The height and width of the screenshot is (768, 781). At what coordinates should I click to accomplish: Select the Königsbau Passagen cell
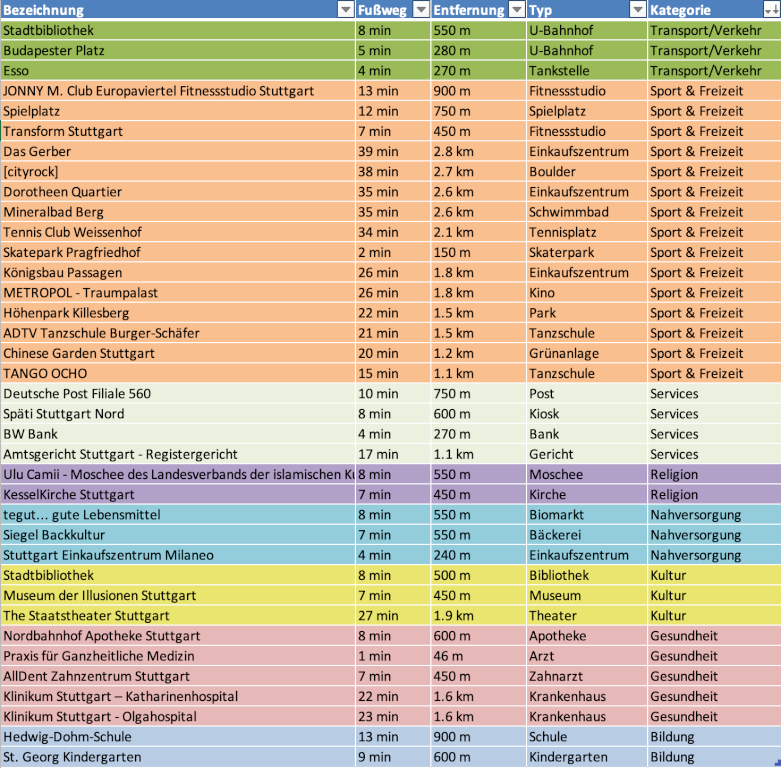(x=178, y=272)
